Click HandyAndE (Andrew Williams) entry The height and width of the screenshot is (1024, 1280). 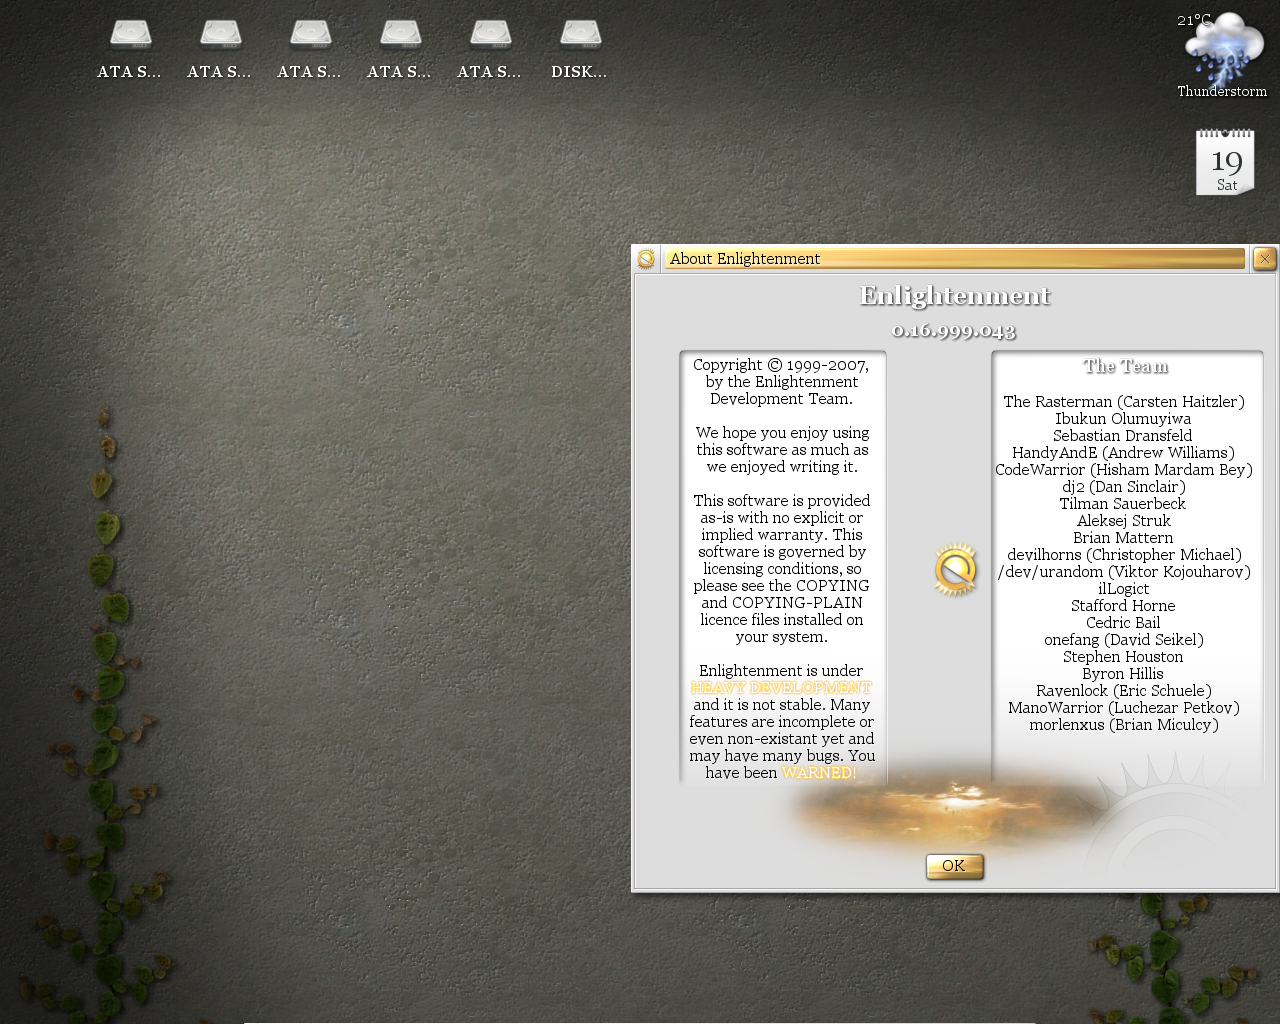point(1123,453)
